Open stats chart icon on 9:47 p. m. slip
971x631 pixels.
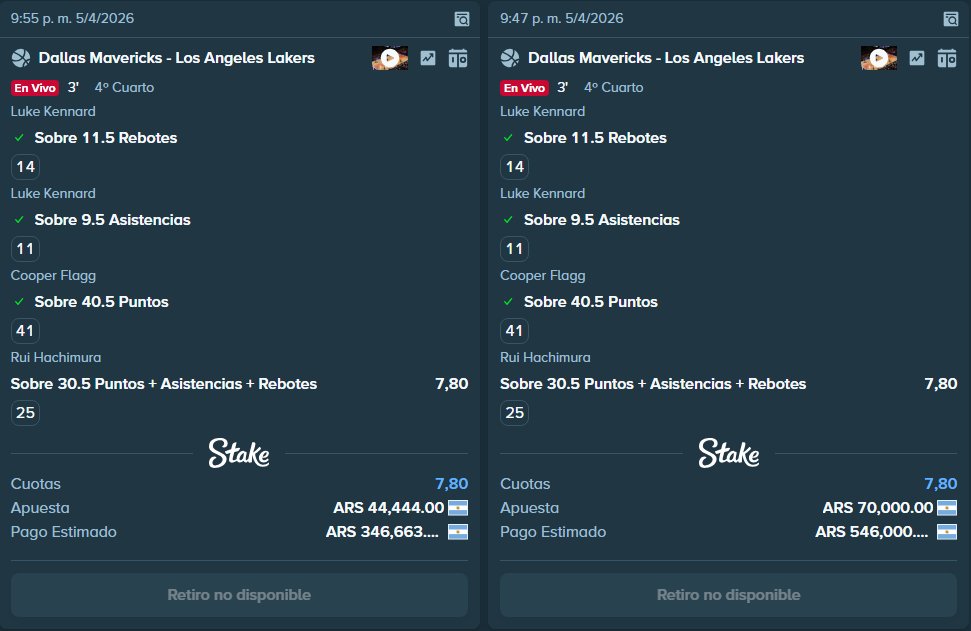917,58
